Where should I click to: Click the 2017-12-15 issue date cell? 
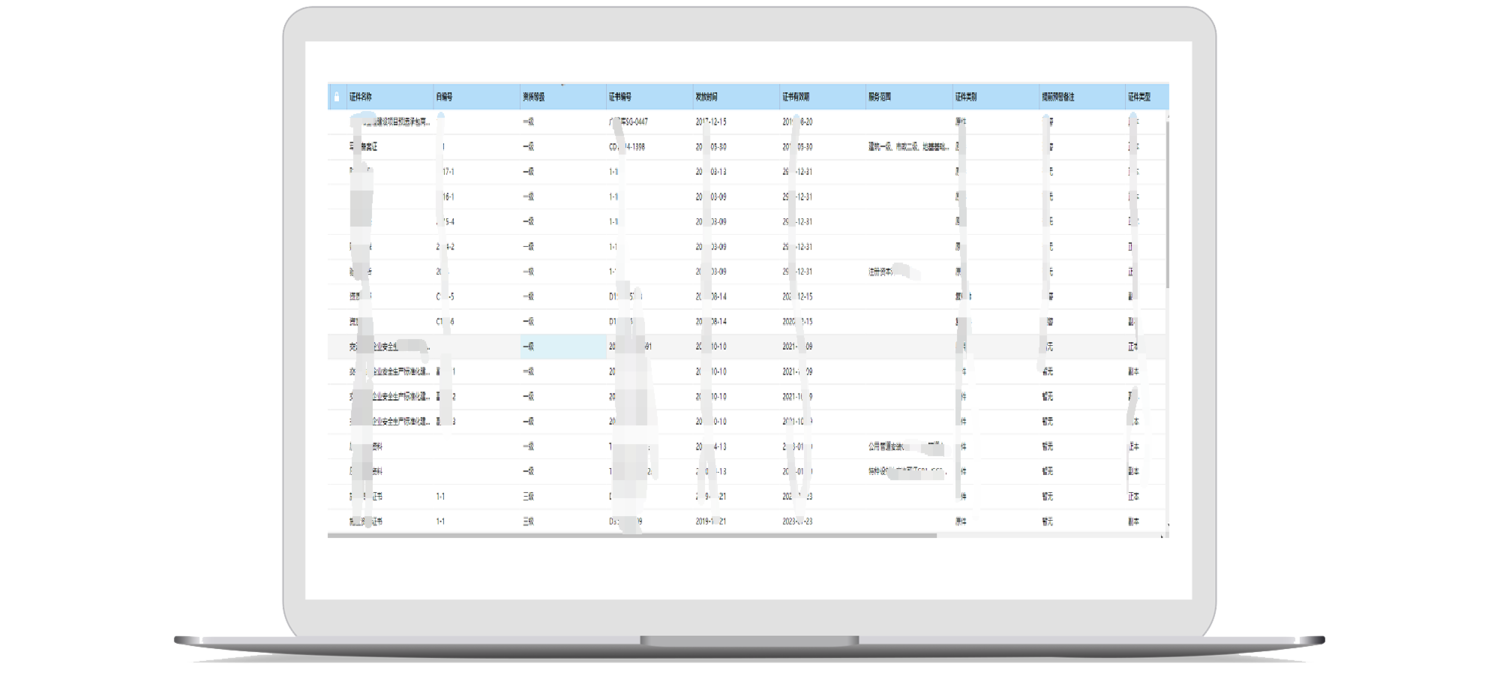tap(711, 122)
